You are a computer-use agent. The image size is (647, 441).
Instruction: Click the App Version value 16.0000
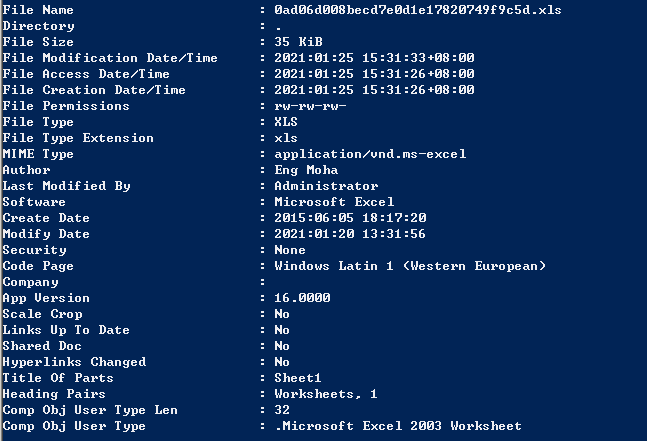coord(302,298)
